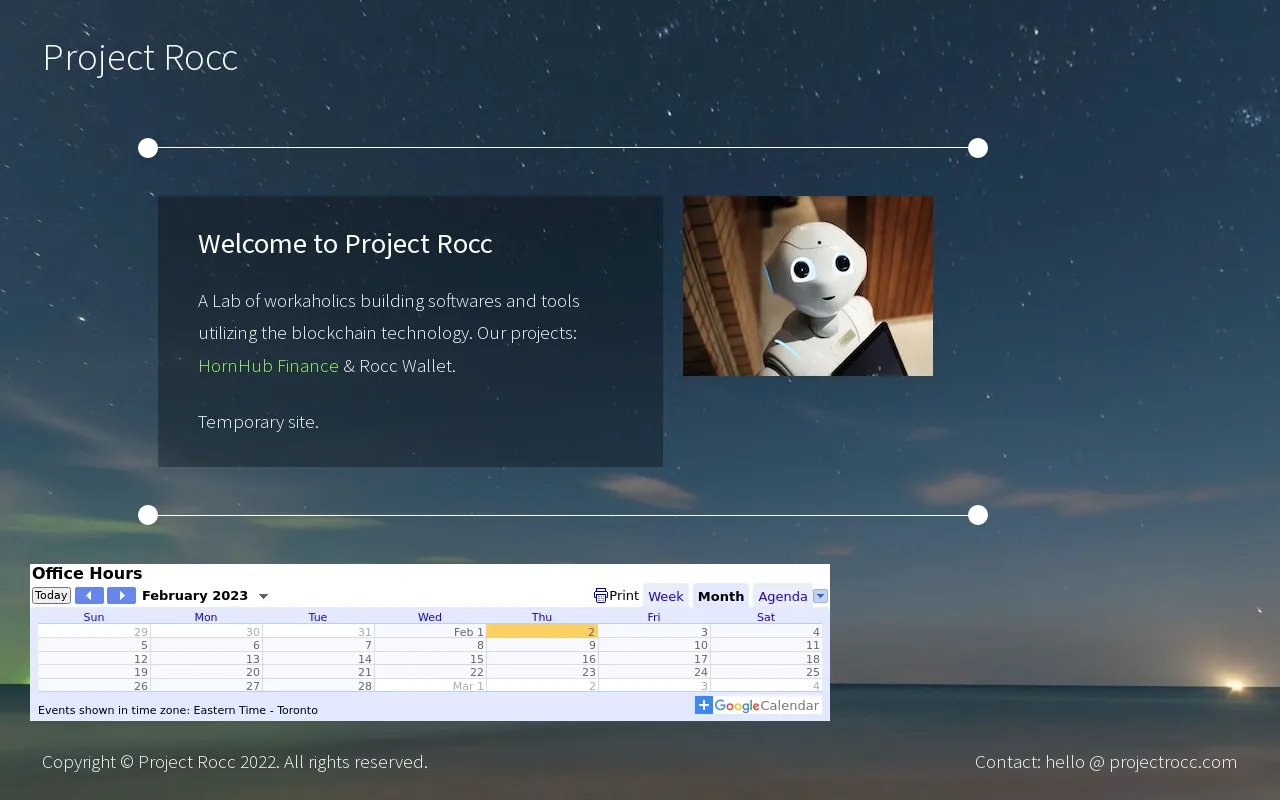The width and height of the screenshot is (1280, 800).
Task: Switch calendar to Agenda view
Action: pyautogui.click(x=782, y=596)
